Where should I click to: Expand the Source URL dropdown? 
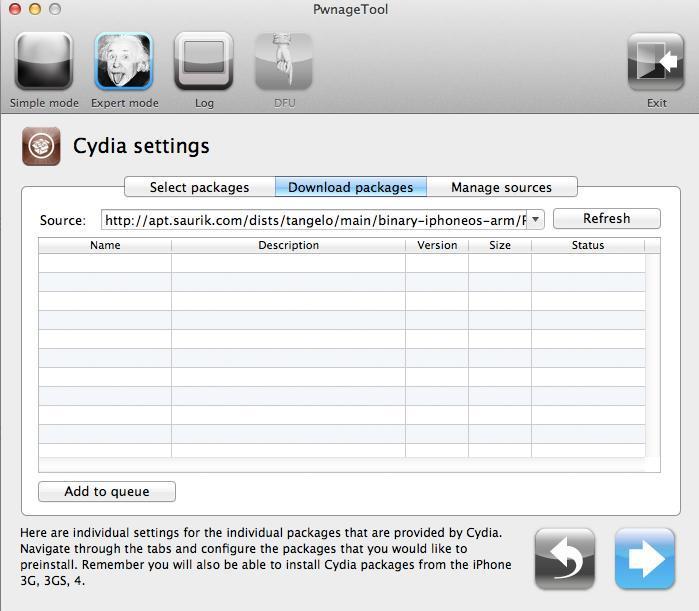[x=536, y=219]
